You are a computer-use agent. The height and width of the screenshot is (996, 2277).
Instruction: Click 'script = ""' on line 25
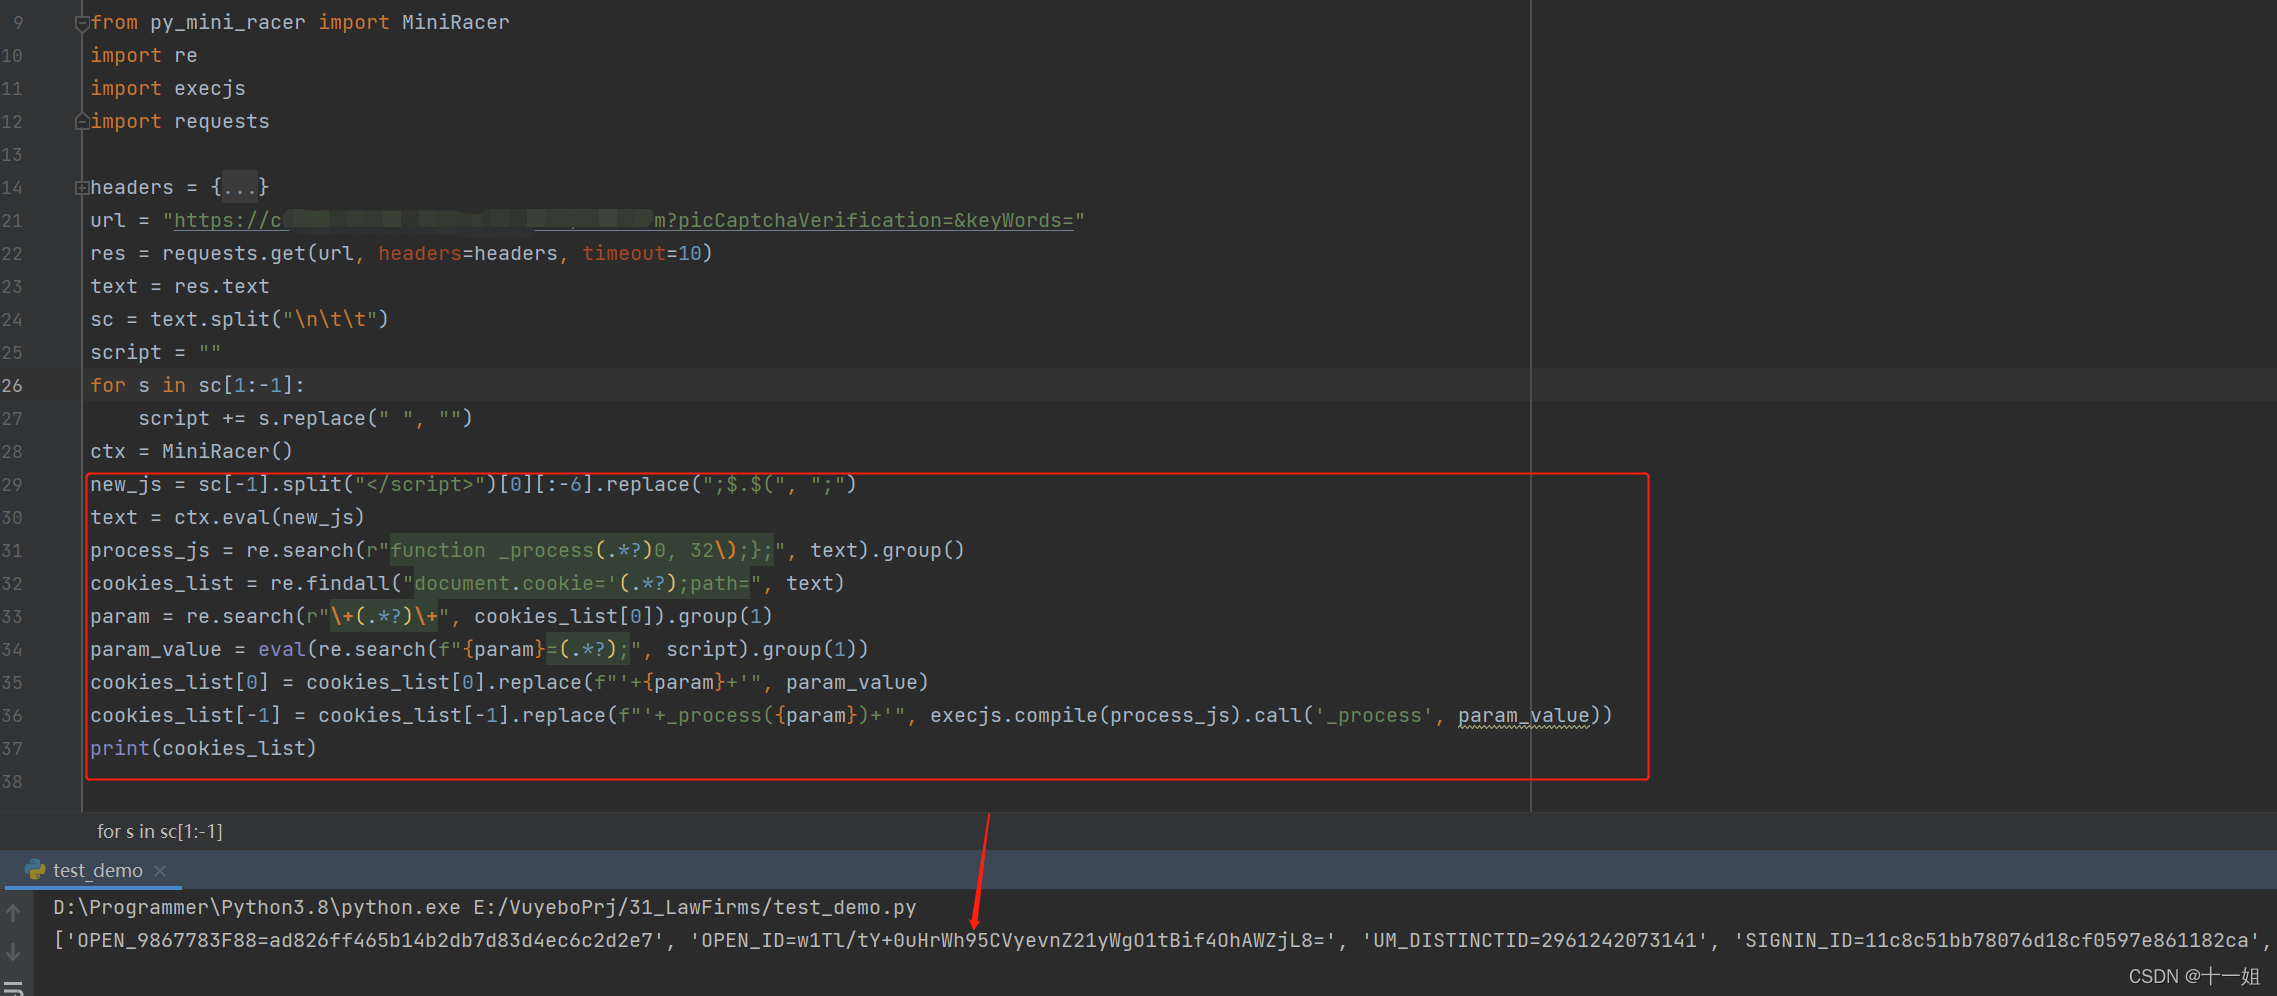pos(156,352)
